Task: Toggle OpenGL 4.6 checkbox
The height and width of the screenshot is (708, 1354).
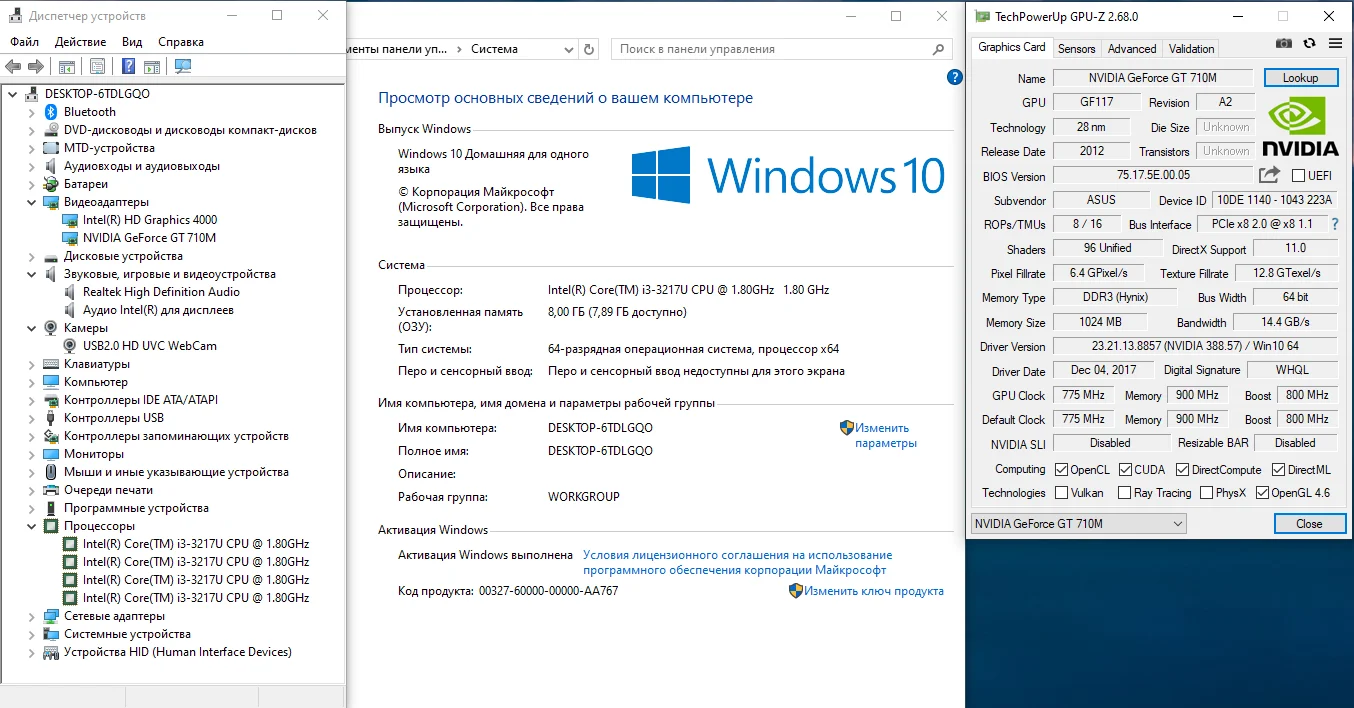Action: (1262, 493)
